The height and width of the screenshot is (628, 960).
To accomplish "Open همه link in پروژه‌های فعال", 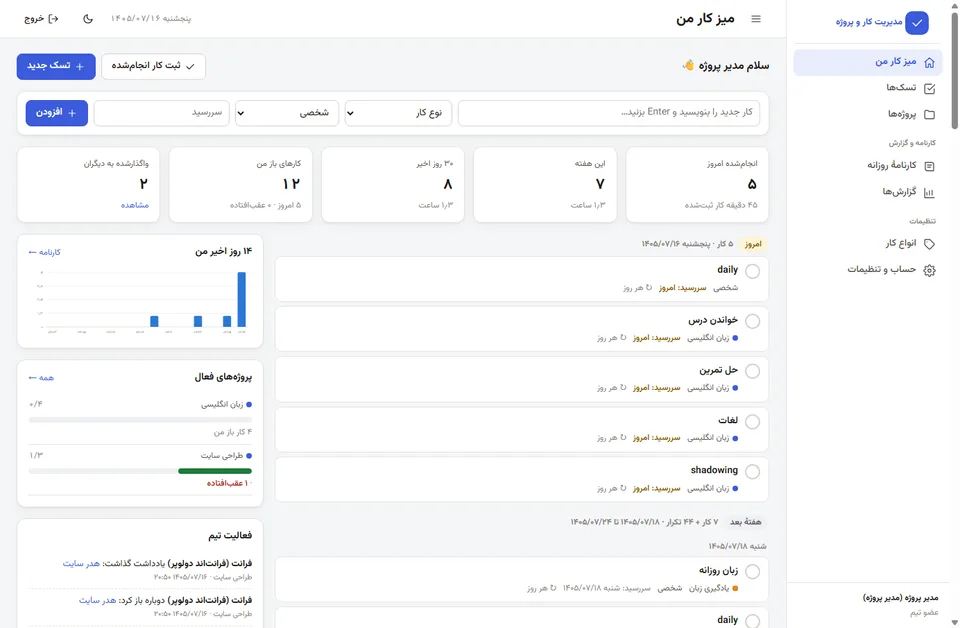I will tap(41, 378).
